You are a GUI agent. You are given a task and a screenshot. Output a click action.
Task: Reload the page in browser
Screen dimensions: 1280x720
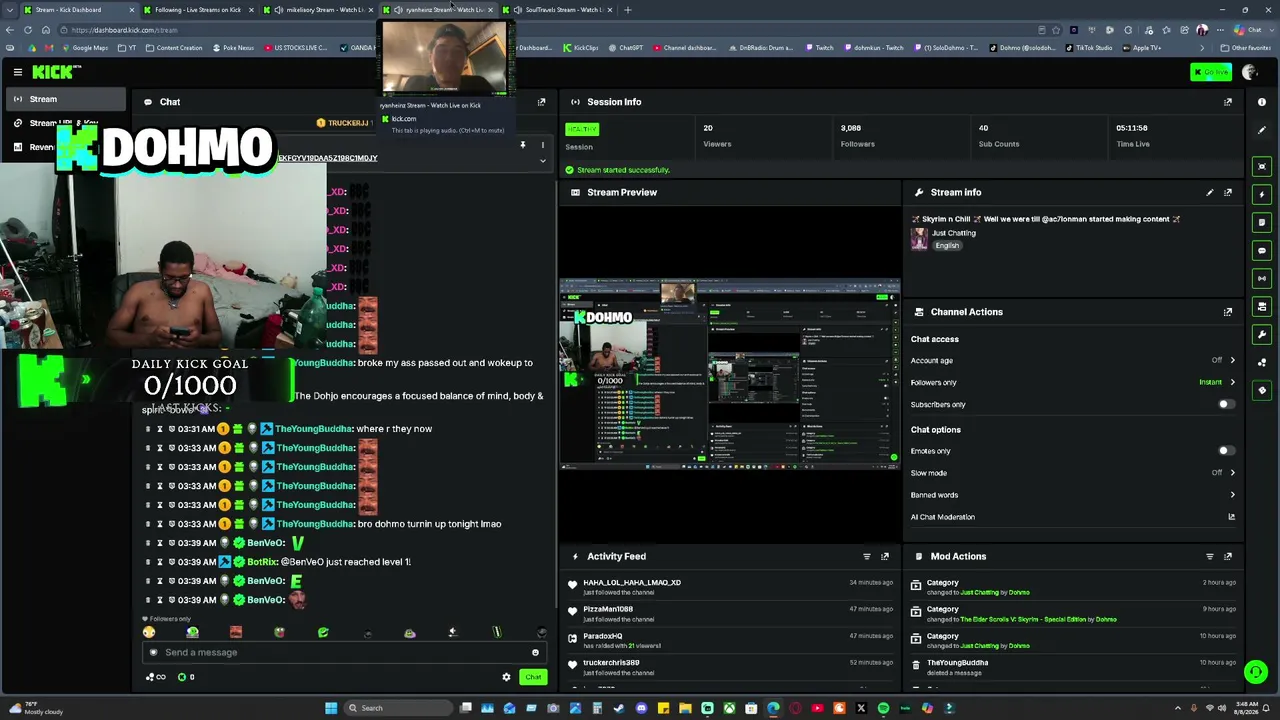28,30
